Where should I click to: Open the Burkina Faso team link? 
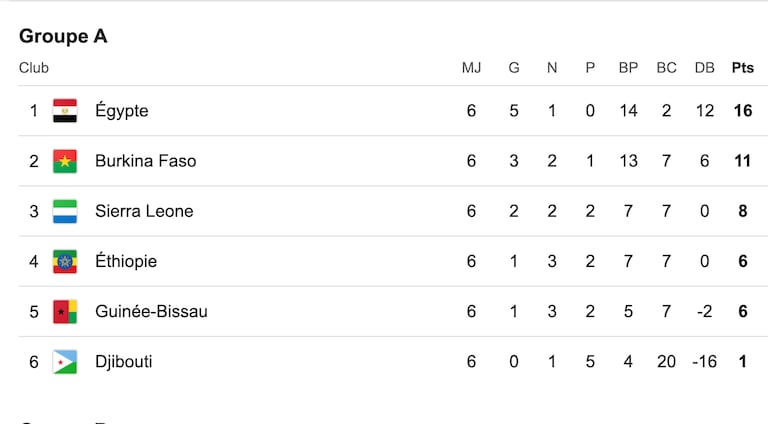click(145, 161)
